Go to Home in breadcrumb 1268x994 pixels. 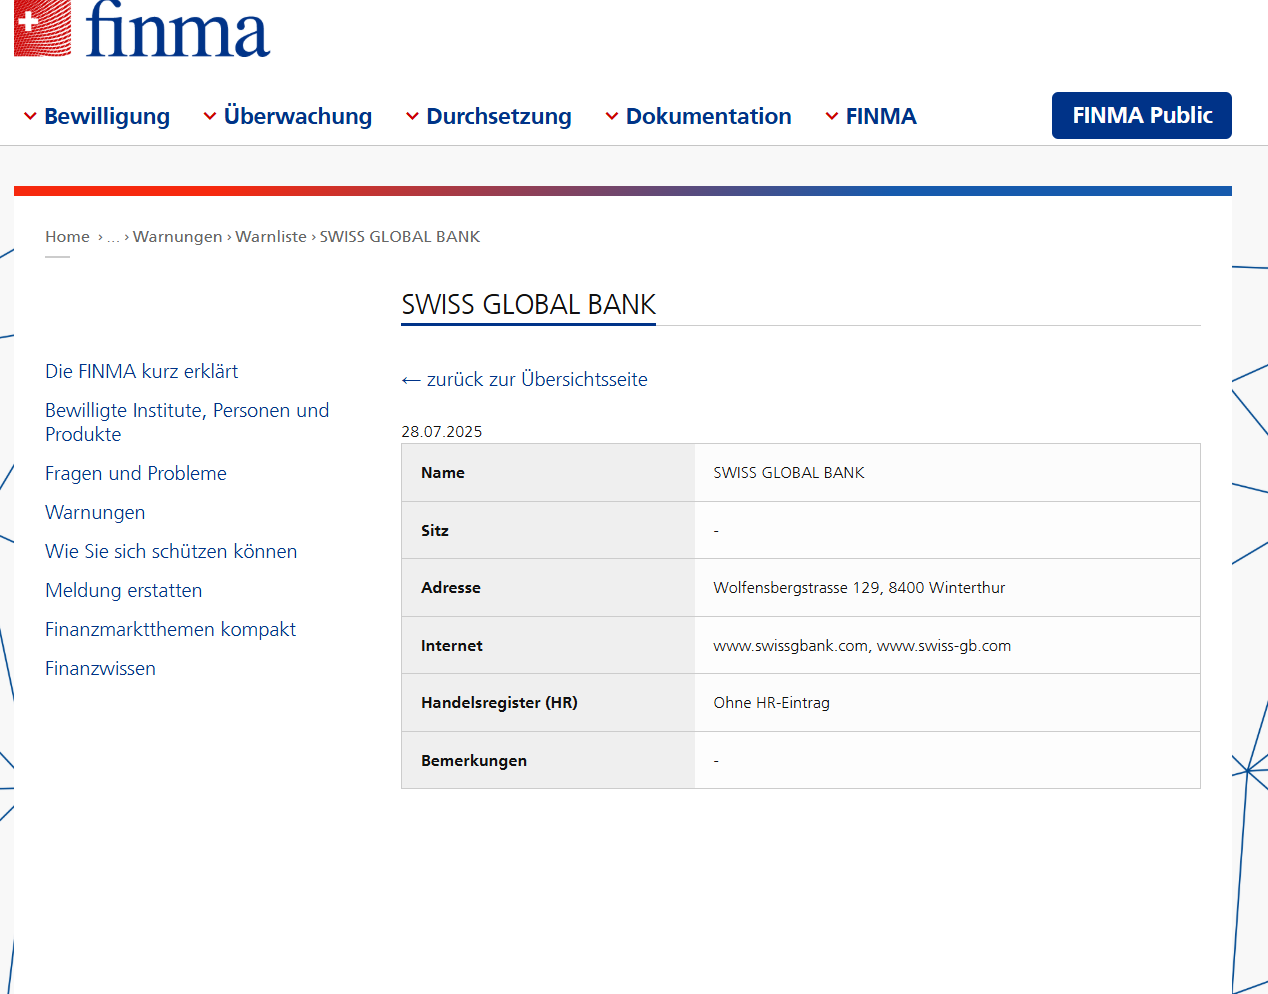pos(67,237)
